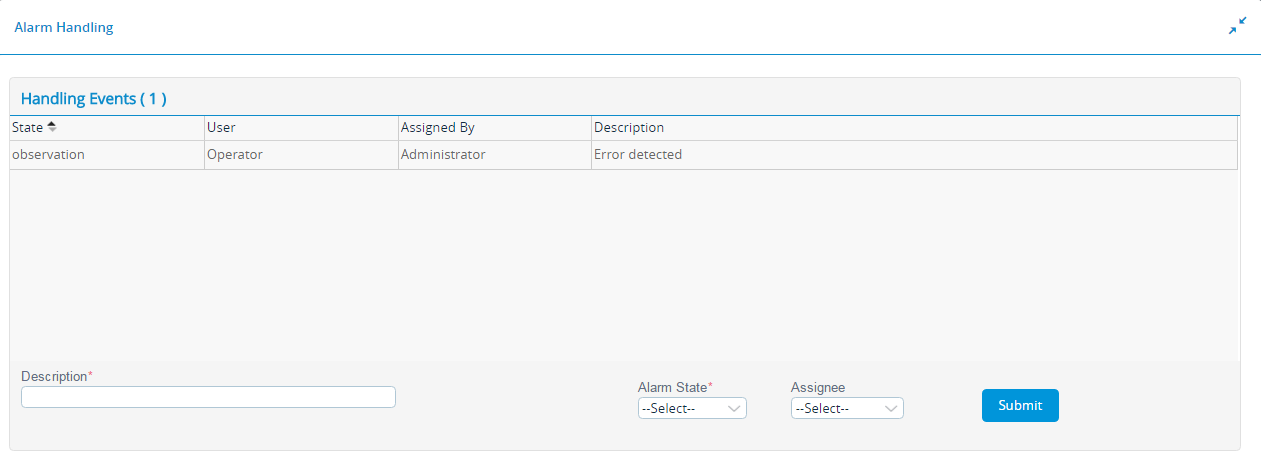The height and width of the screenshot is (451, 1261).
Task: Select the Error detected description cell
Action: 638,155
